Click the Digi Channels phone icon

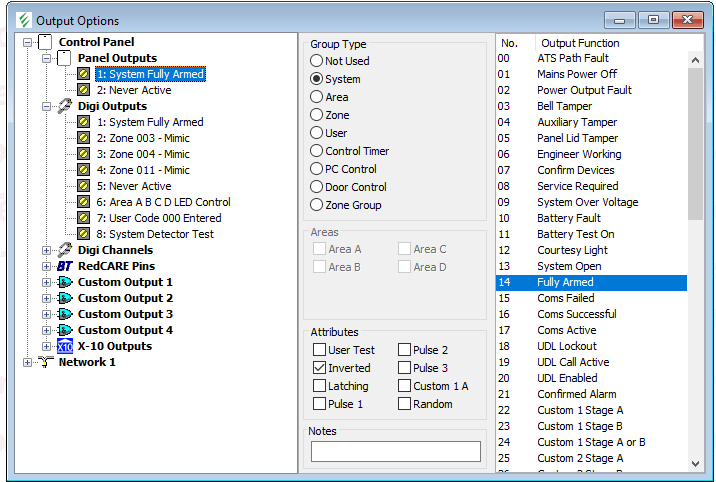tap(65, 250)
